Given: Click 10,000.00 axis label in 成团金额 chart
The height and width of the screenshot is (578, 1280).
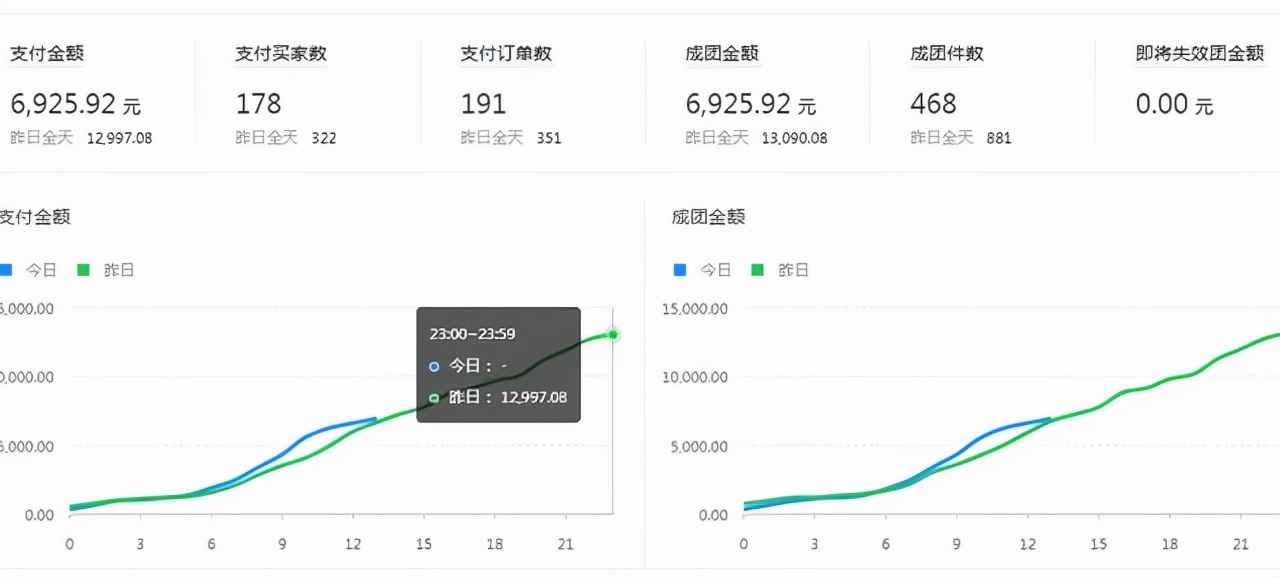Looking at the screenshot, I should (694, 377).
